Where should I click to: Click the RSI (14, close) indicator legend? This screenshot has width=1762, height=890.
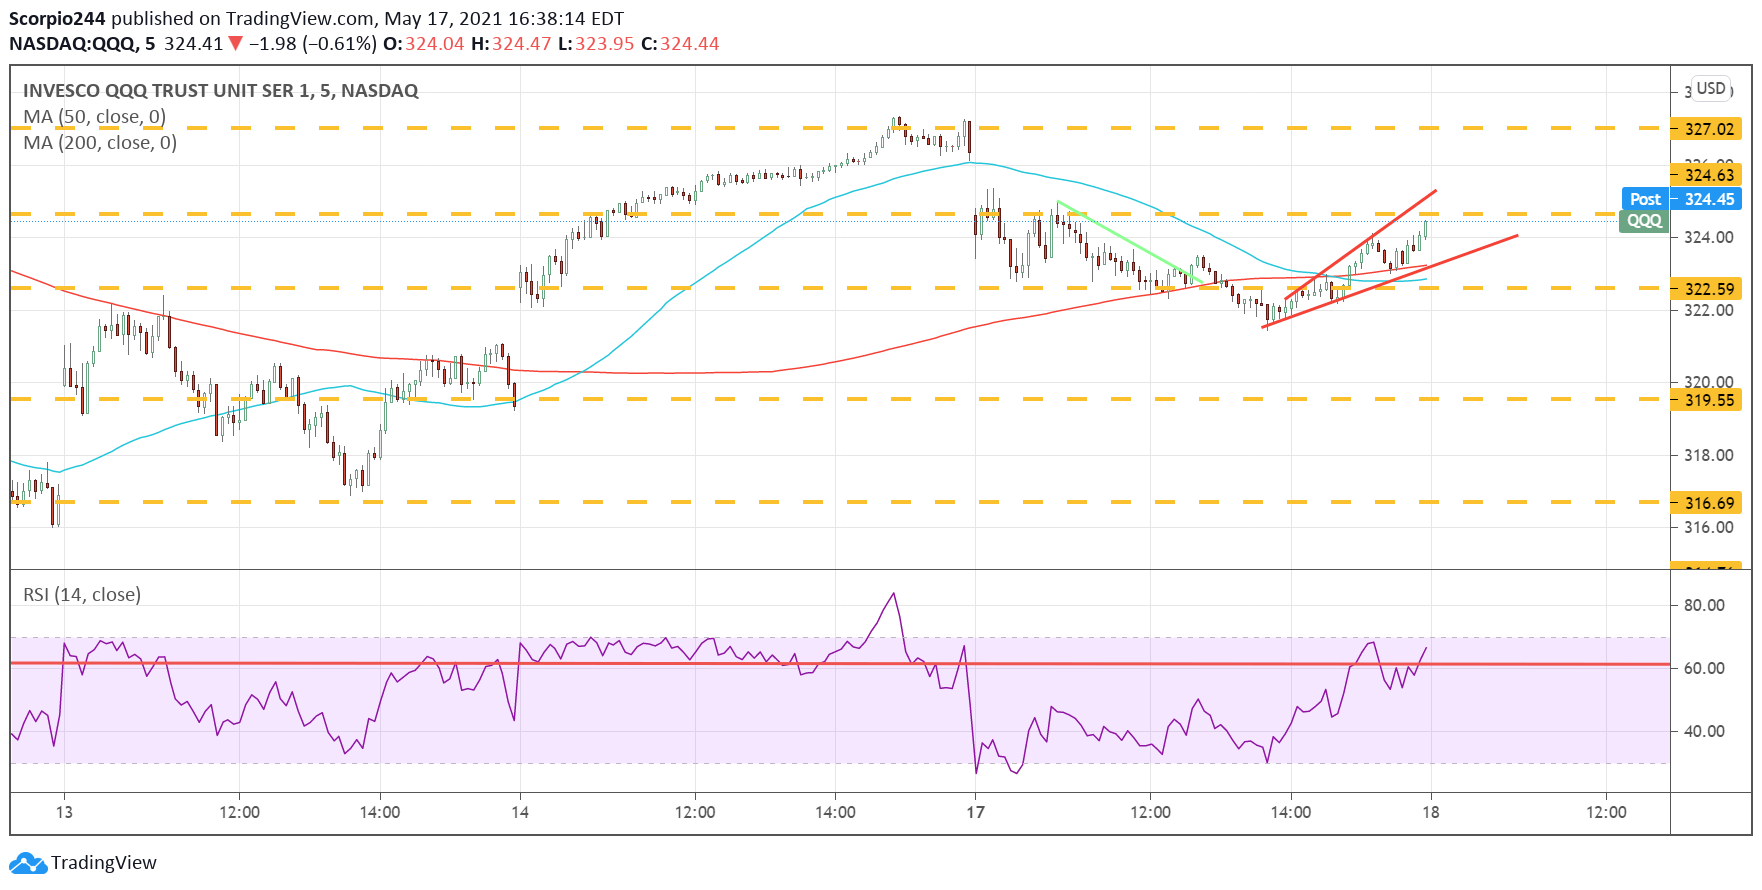coord(82,595)
